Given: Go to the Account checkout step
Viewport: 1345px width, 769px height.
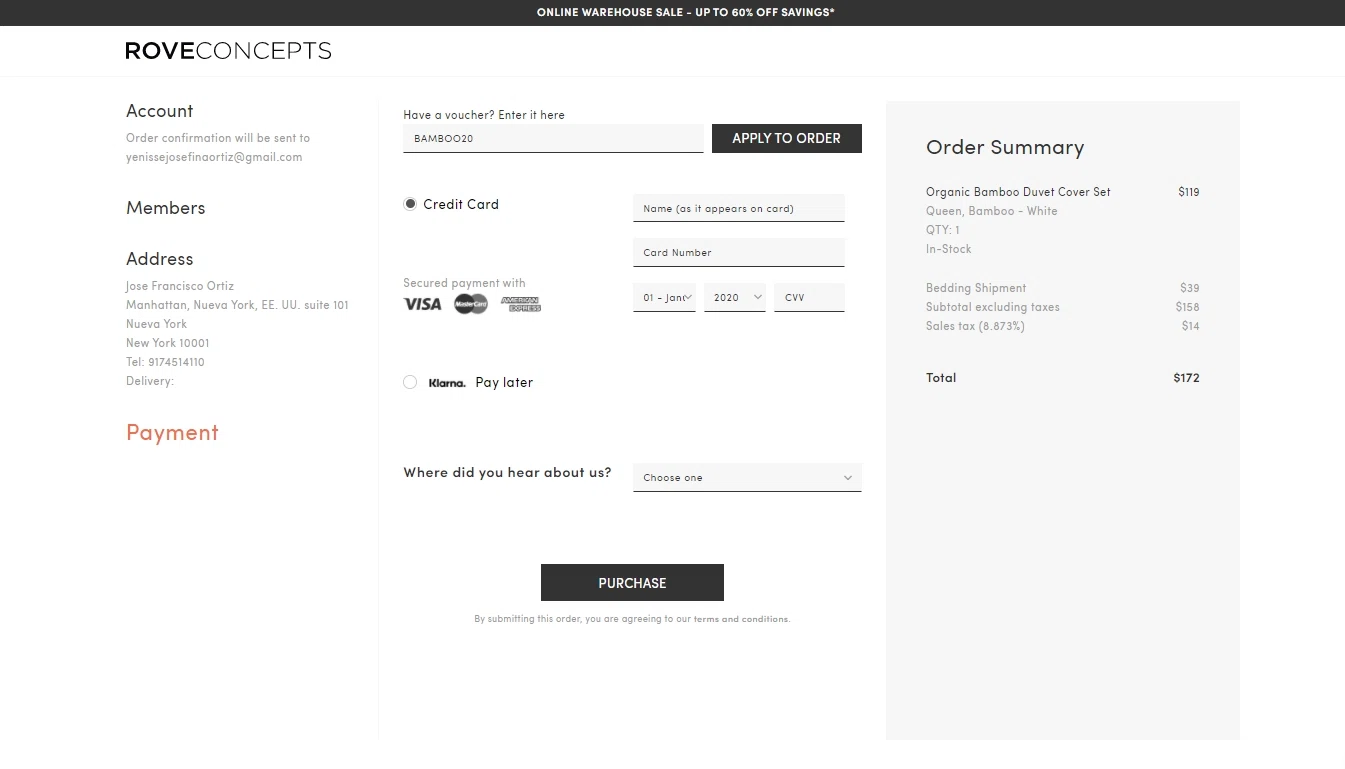Looking at the screenshot, I should point(160,111).
